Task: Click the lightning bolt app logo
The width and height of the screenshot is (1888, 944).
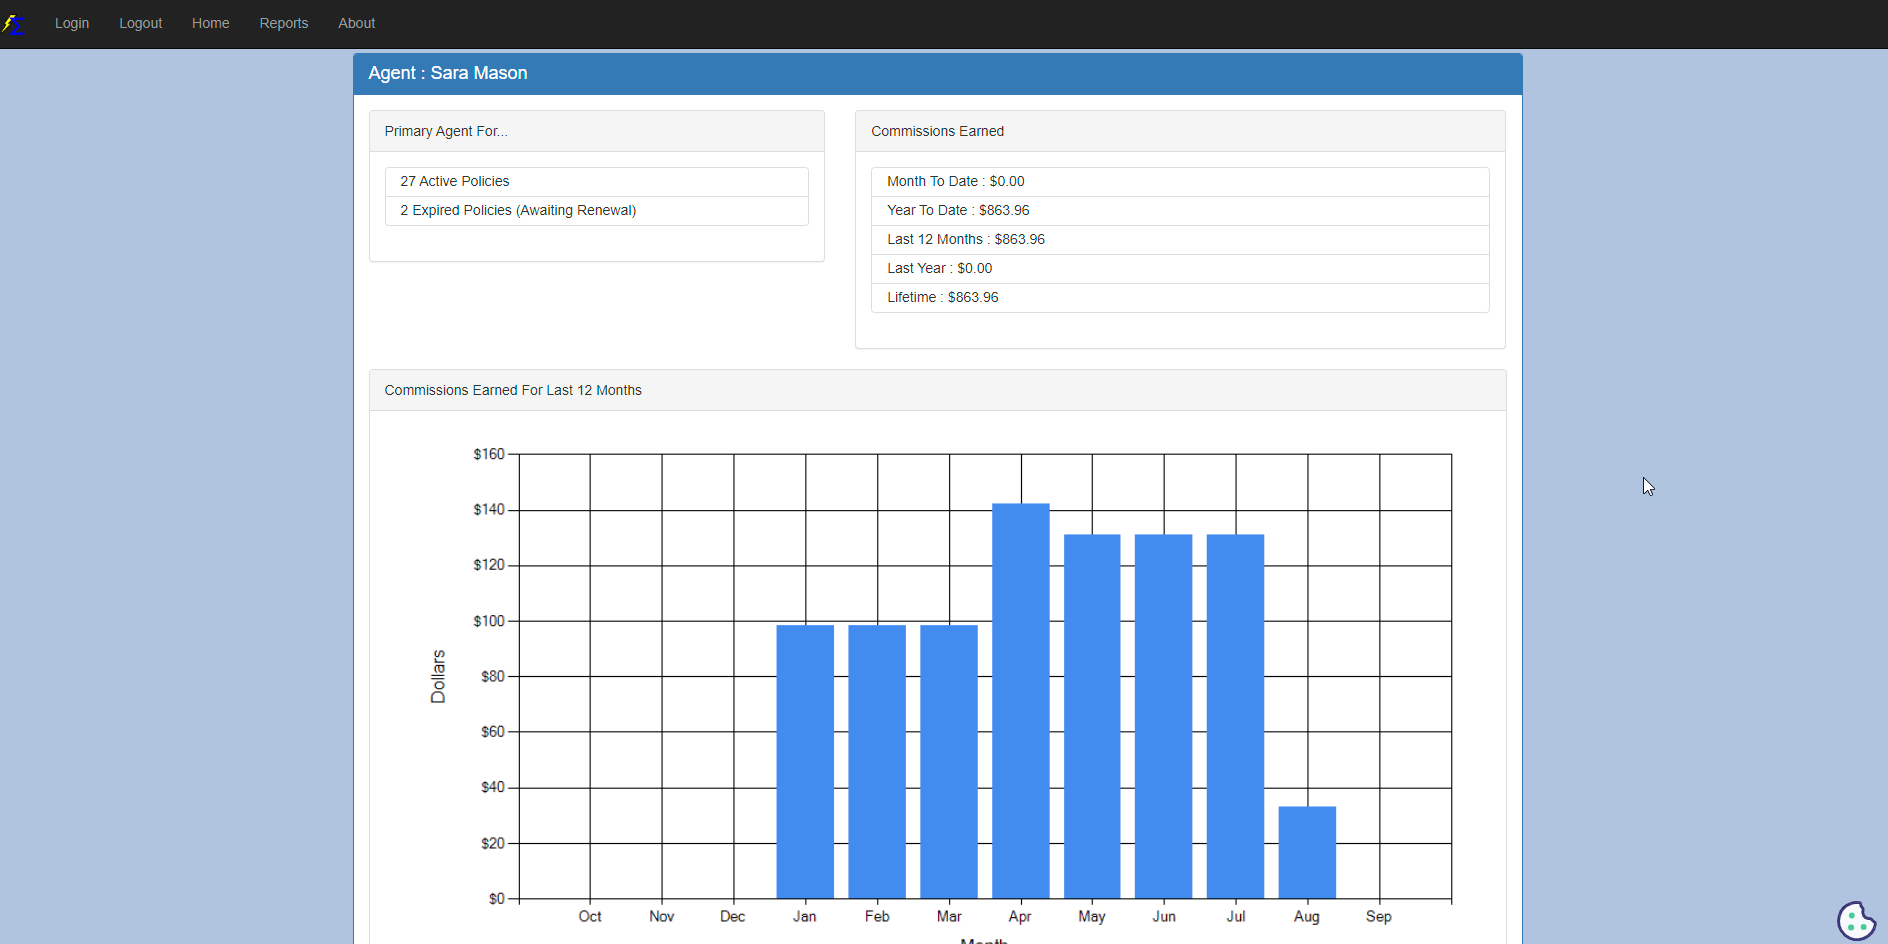Action: coord(16,23)
